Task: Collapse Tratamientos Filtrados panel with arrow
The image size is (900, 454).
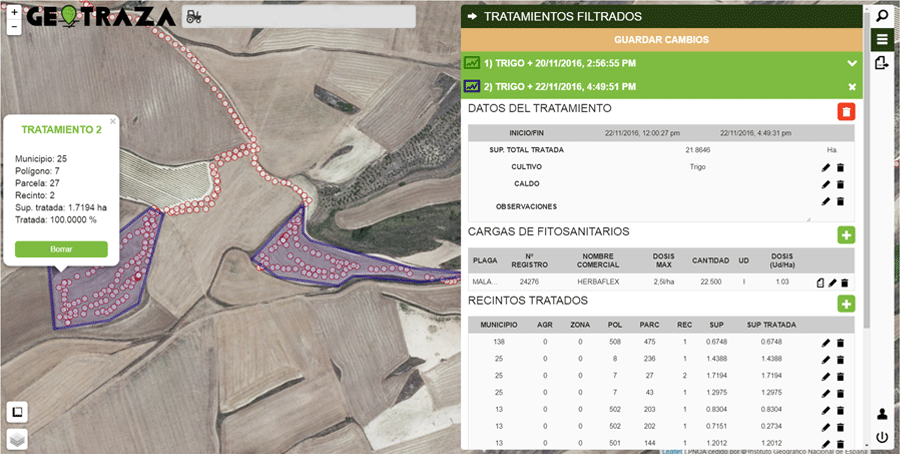Action: [x=472, y=17]
